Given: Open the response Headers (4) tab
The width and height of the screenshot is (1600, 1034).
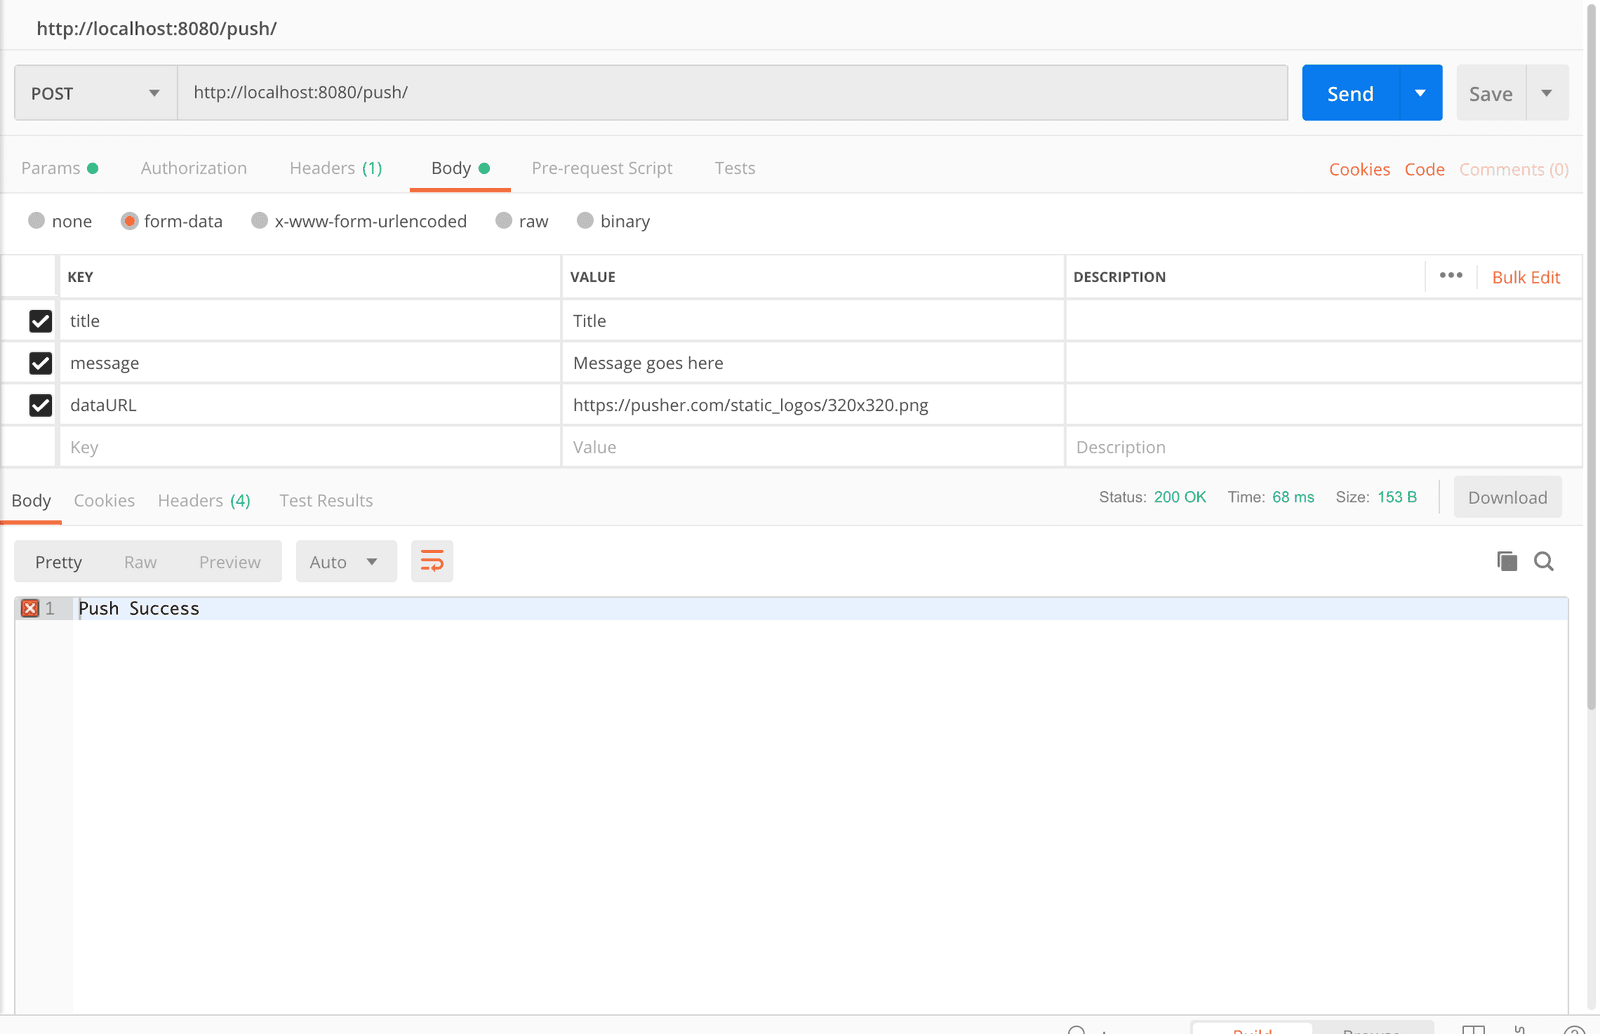Looking at the screenshot, I should point(204,500).
